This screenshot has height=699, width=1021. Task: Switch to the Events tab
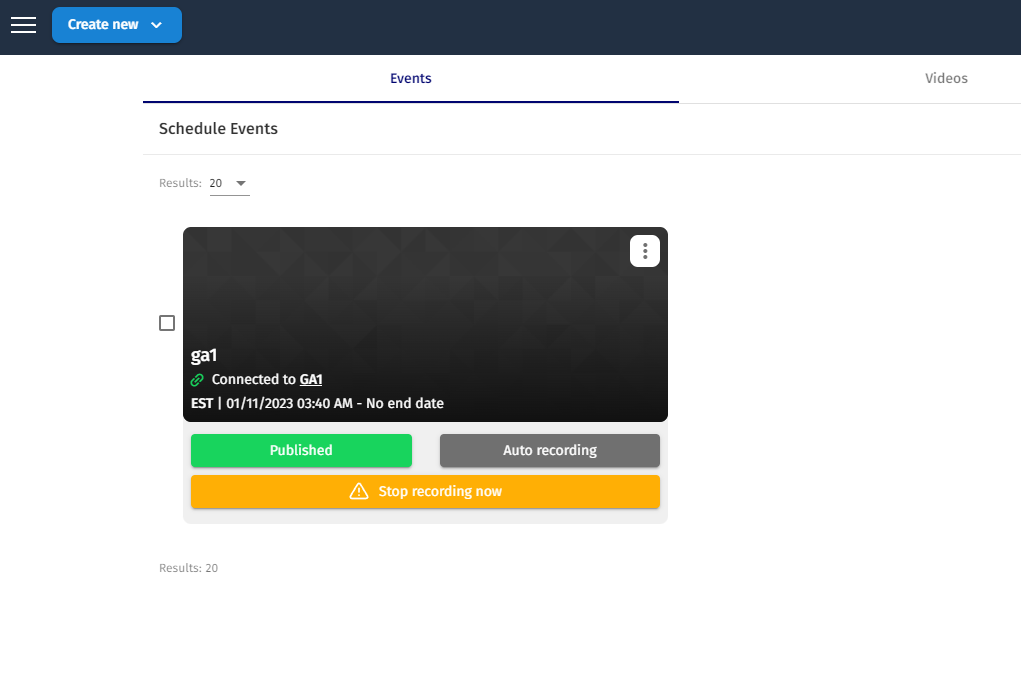click(x=410, y=78)
